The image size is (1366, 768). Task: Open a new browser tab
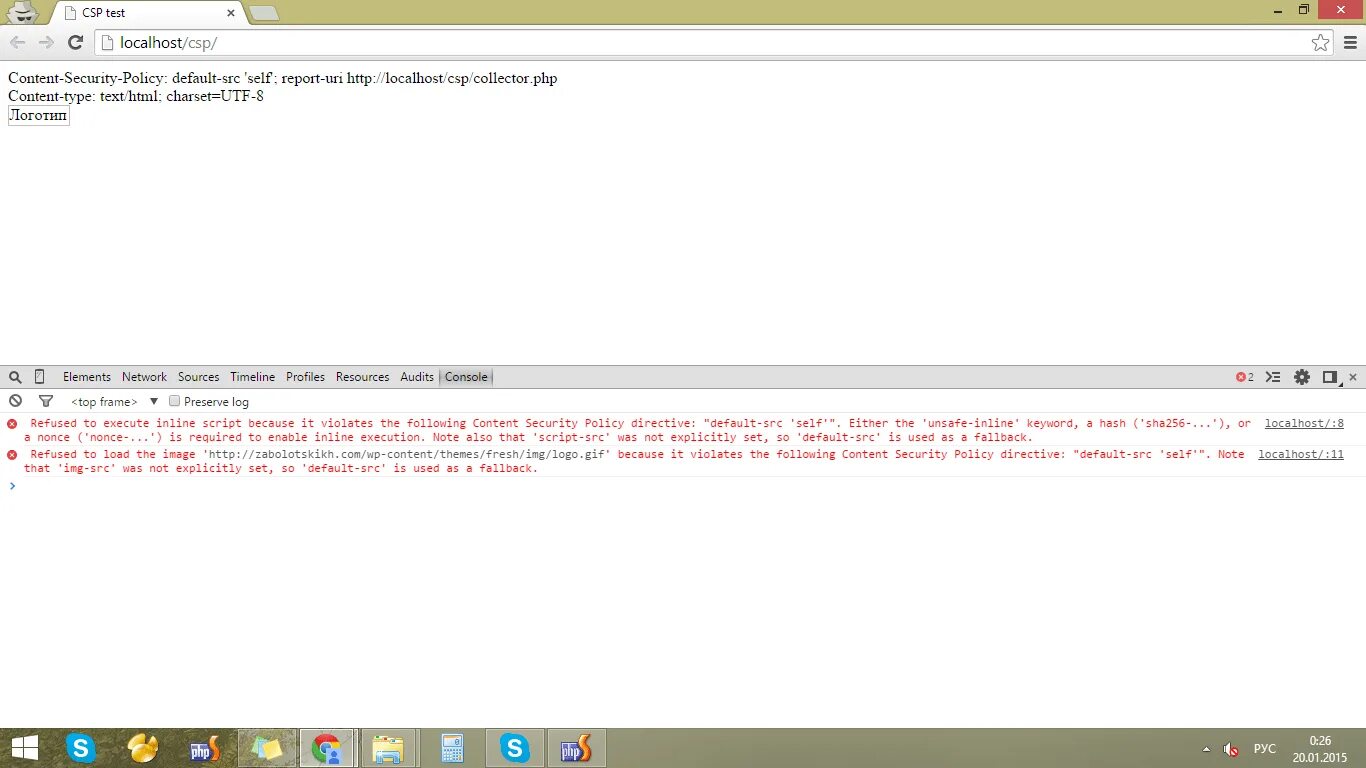pos(264,14)
